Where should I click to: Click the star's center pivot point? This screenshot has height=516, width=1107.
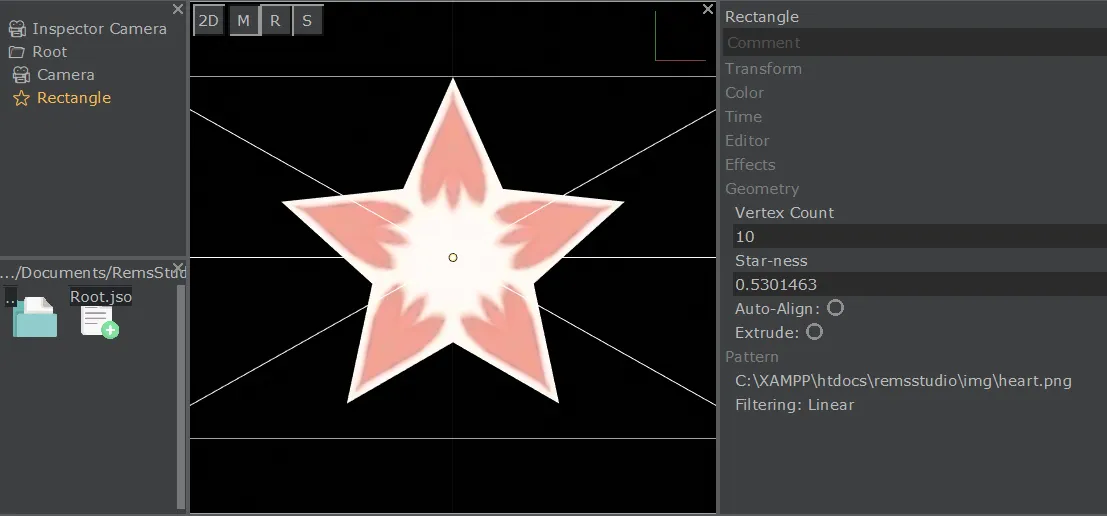[453, 258]
